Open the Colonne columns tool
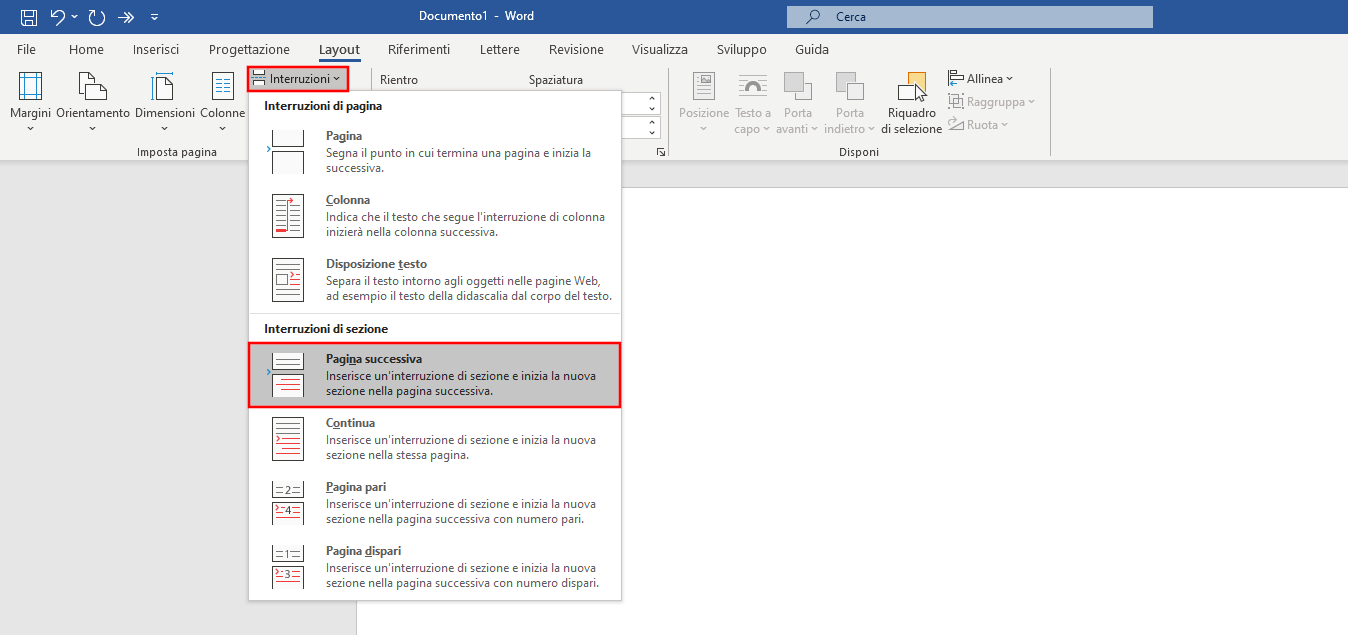Viewport: 1348px width, 635px height. [x=222, y=102]
